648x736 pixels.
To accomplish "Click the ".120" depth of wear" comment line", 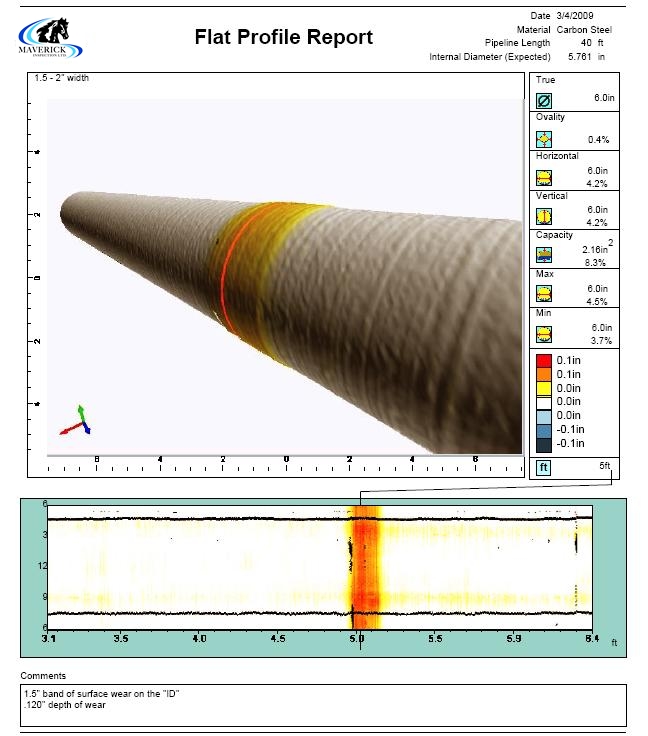I will click(65, 705).
